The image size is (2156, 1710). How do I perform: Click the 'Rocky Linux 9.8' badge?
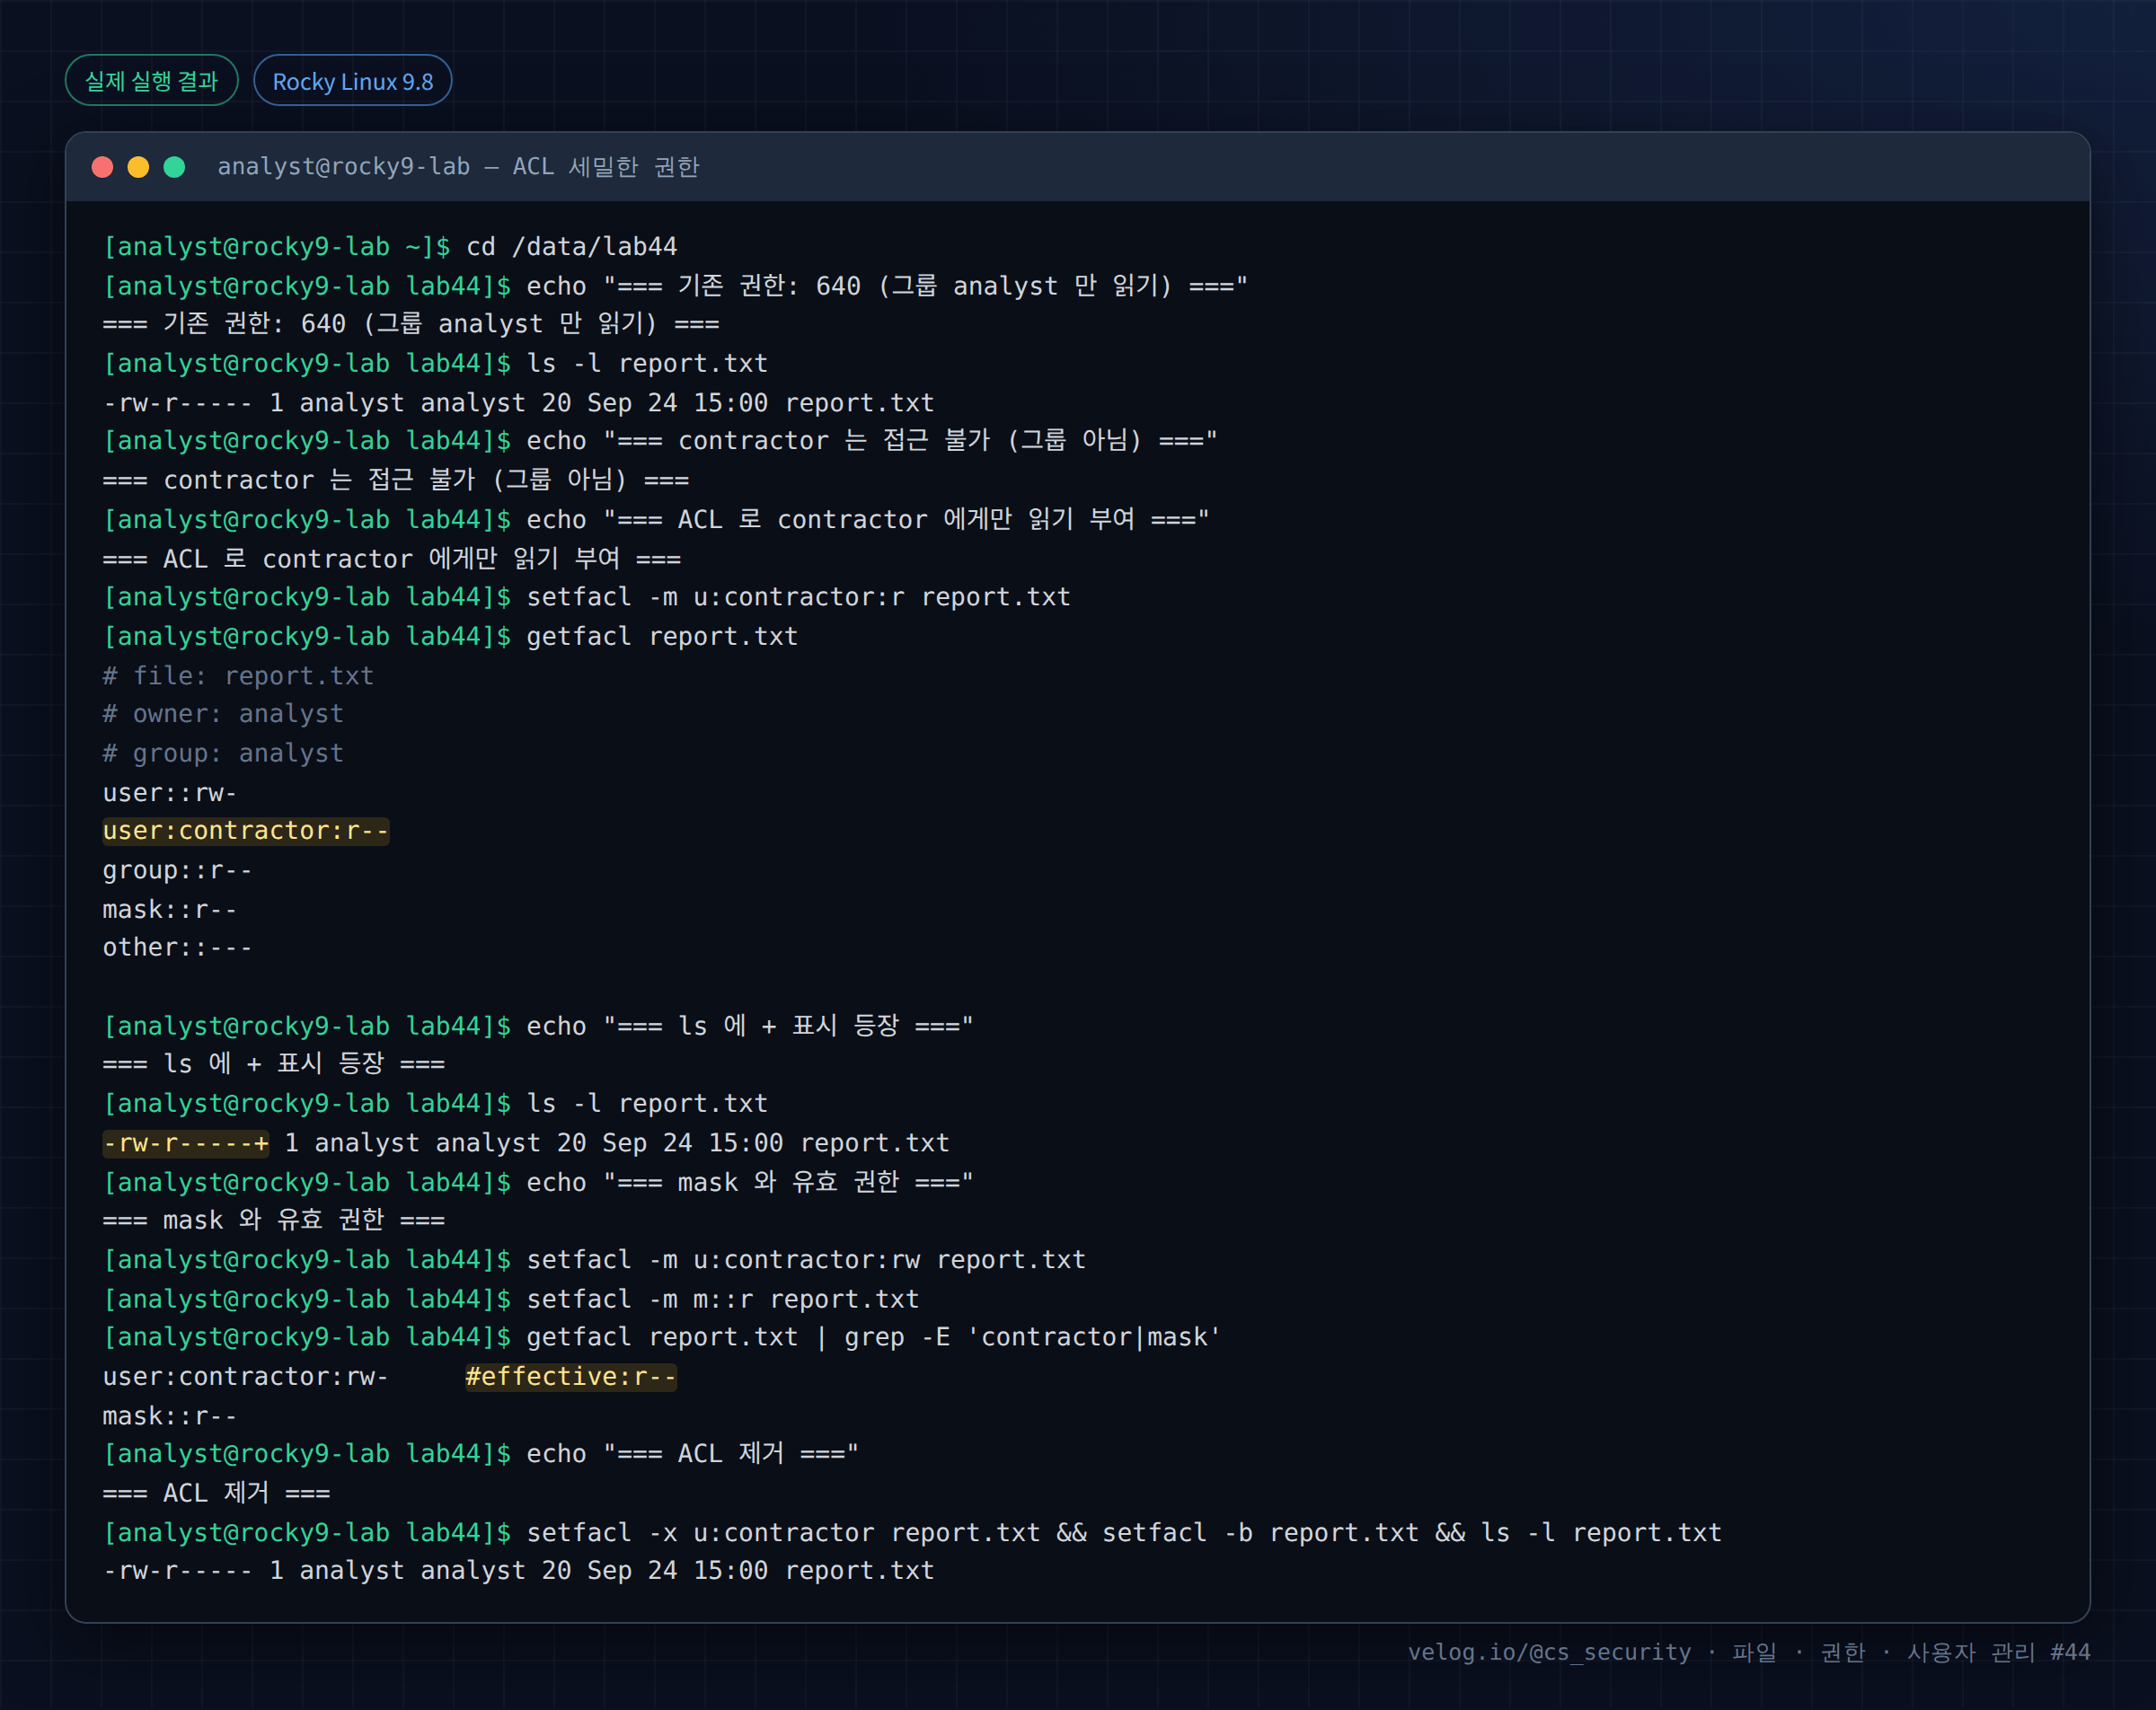[352, 81]
